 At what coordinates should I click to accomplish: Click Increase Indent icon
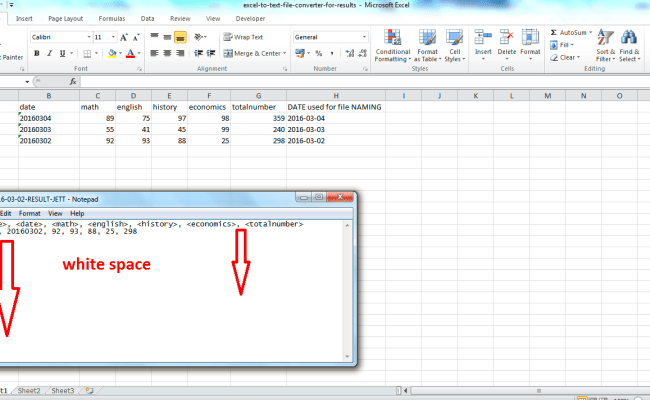[x=211, y=53]
